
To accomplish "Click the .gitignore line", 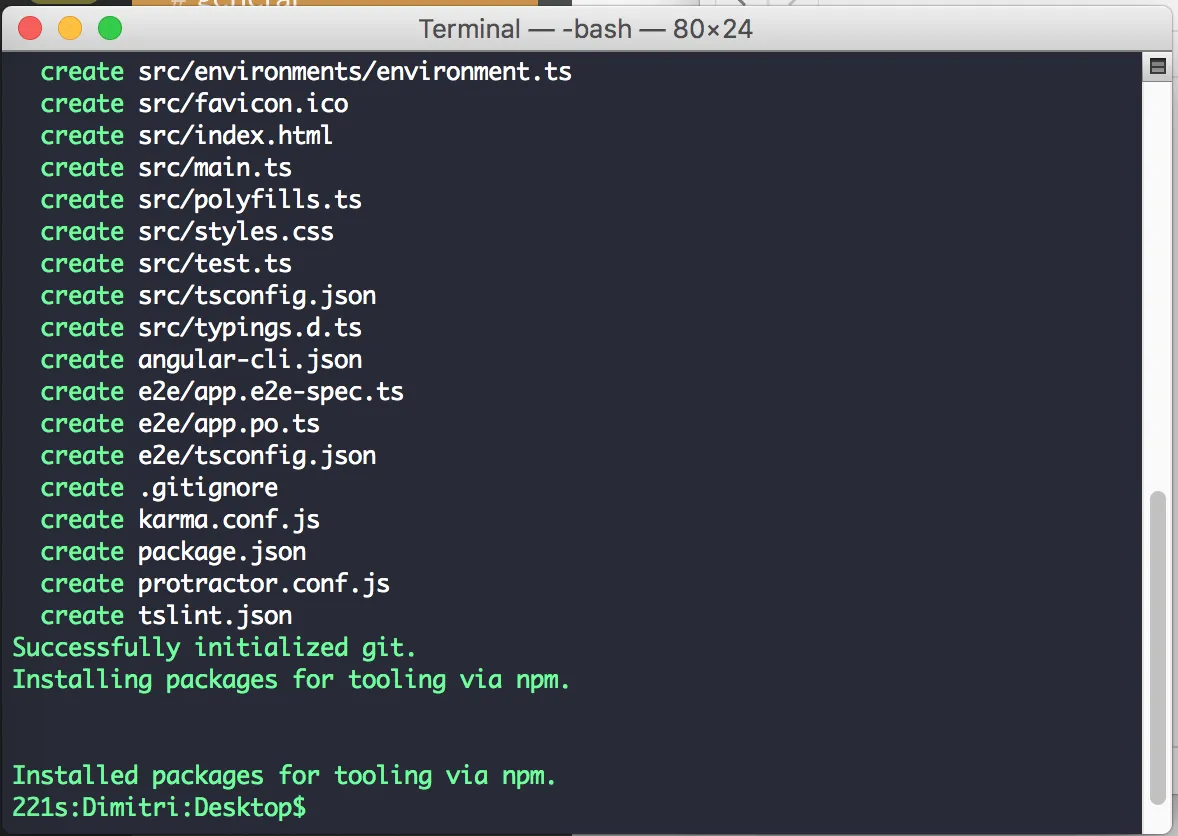I will pos(208,488).
